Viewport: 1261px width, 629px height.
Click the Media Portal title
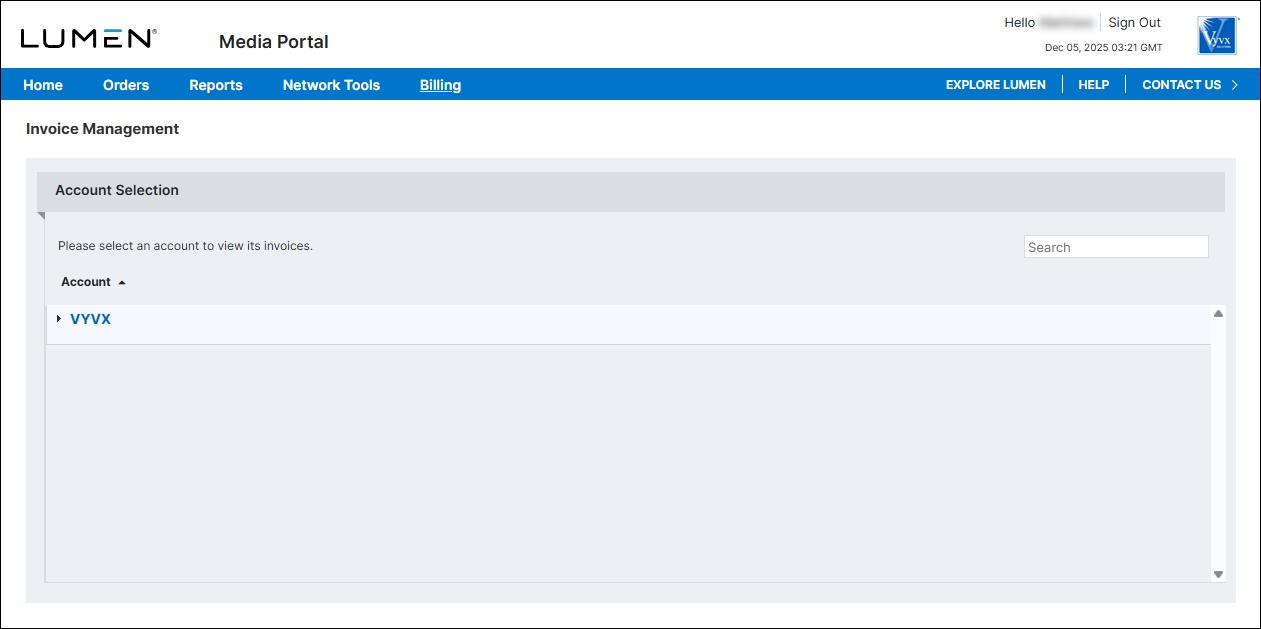coord(273,42)
